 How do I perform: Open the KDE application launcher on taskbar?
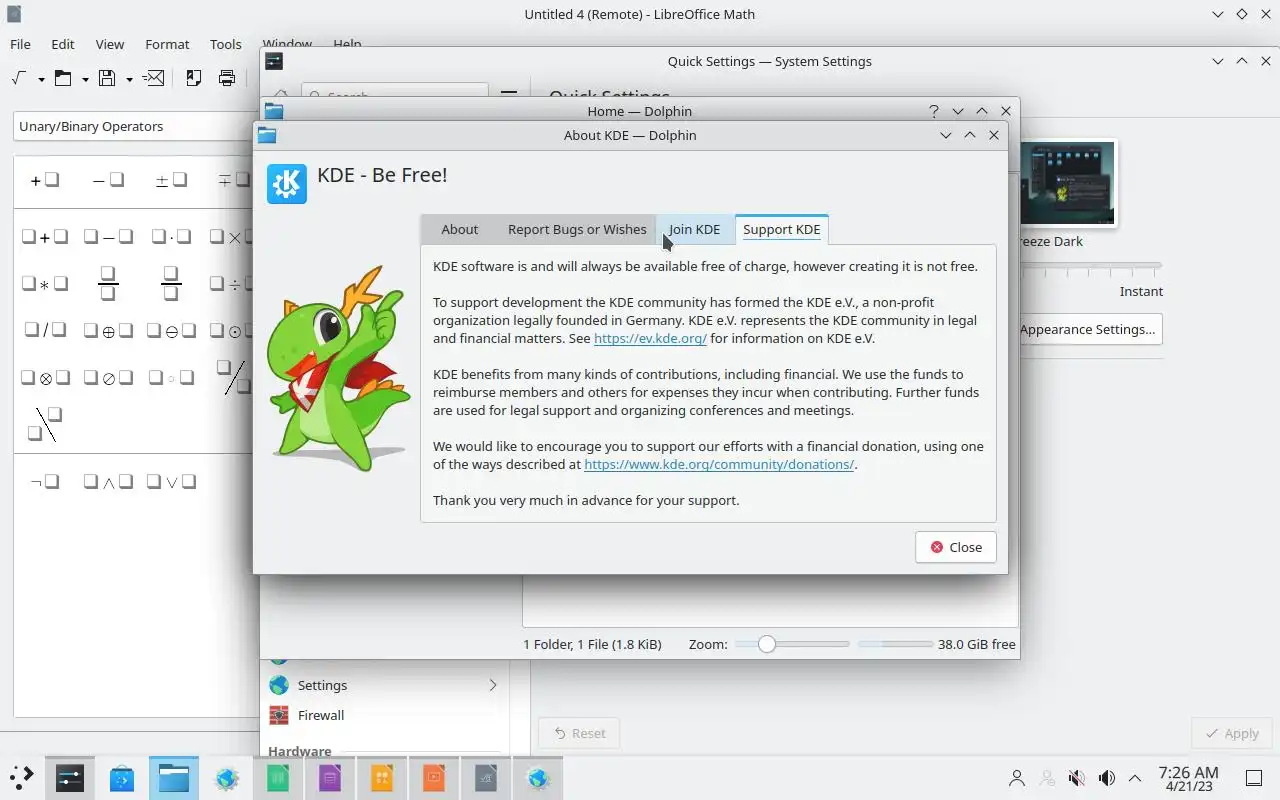point(21,777)
